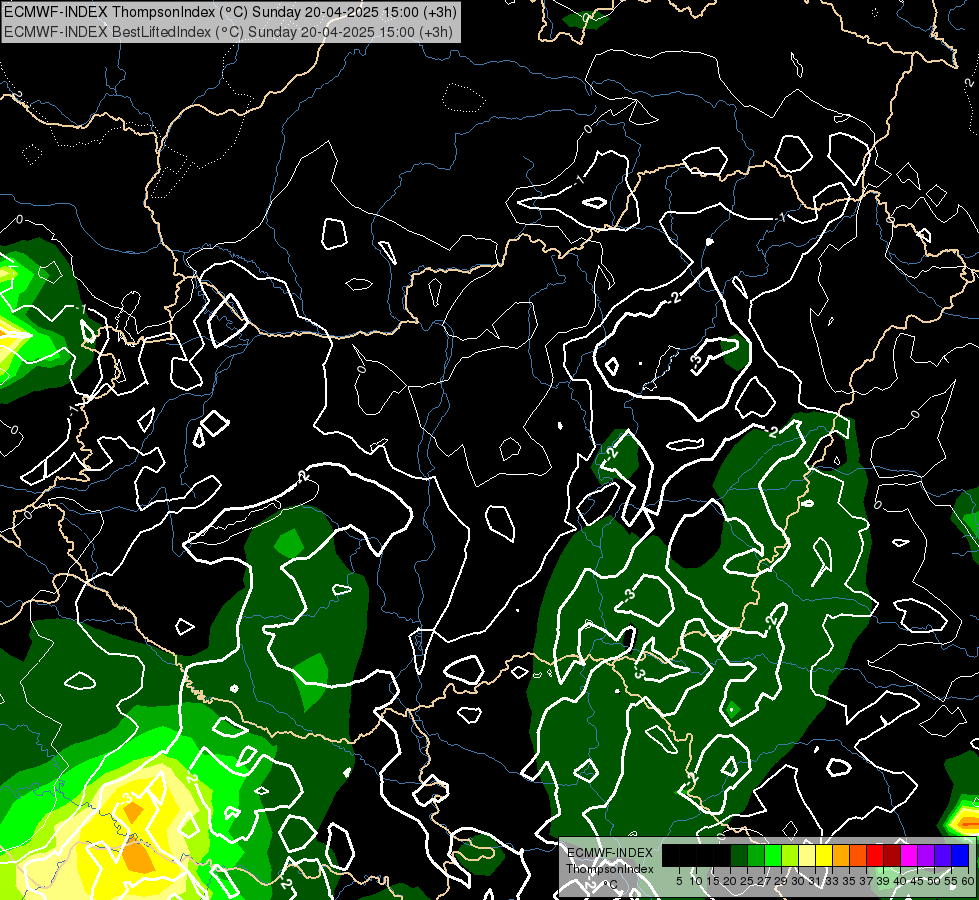979x900 pixels.
Task: Click the legend label ThompsonIndex
Action: point(609,869)
